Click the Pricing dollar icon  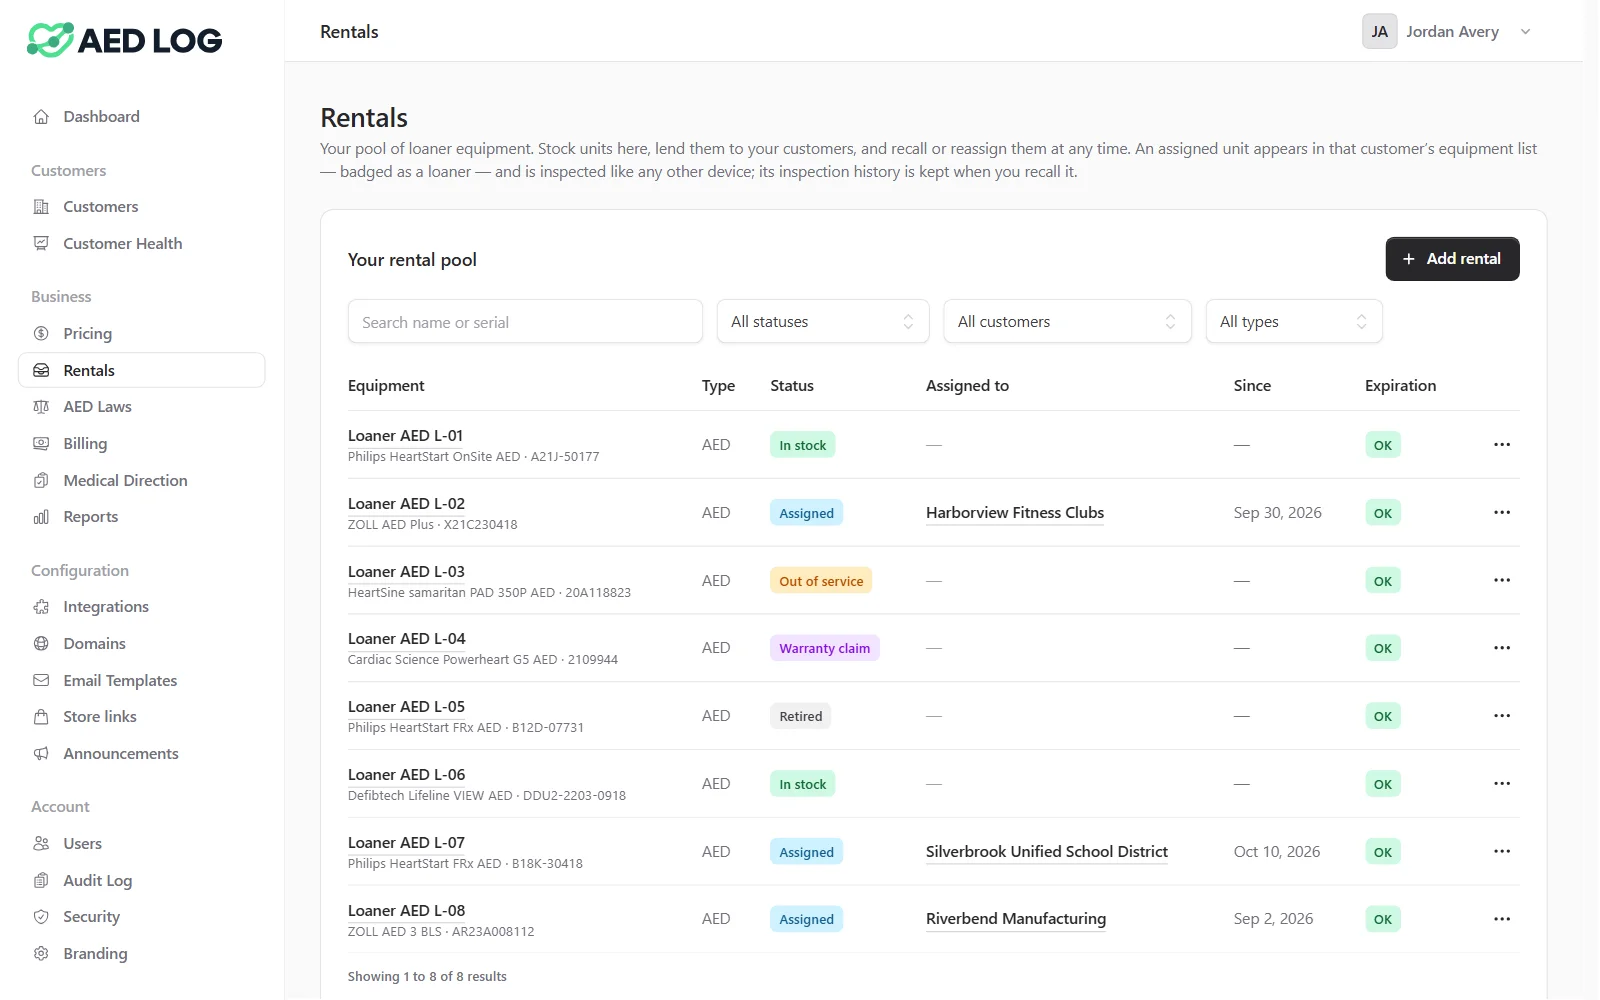(x=41, y=334)
